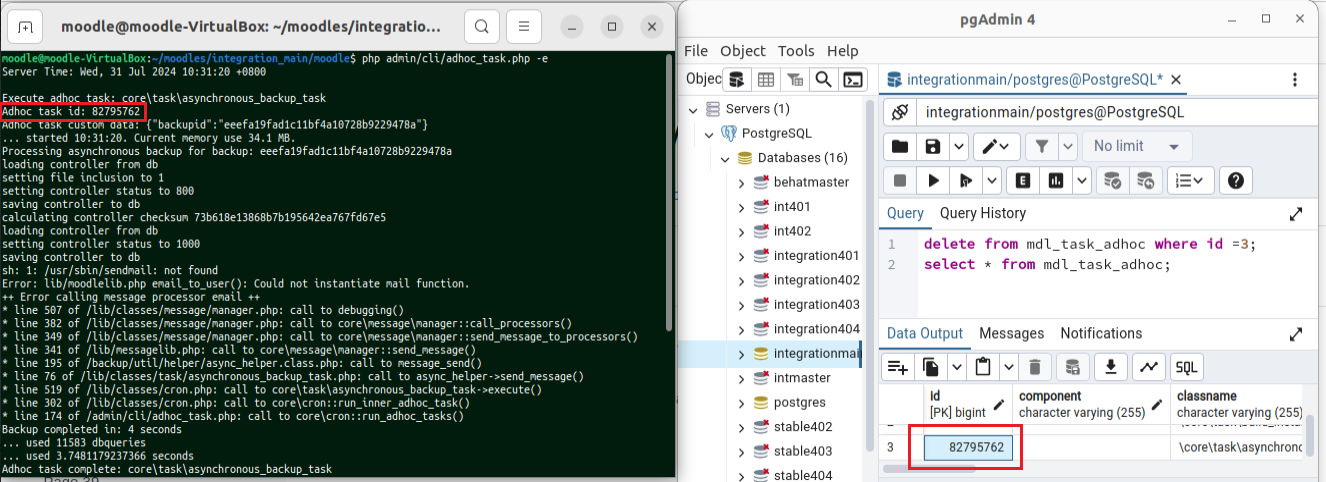The width and height of the screenshot is (1326, 482).
Task: Close the integrationmain/postgres query tab
Action: point(1175,79)
